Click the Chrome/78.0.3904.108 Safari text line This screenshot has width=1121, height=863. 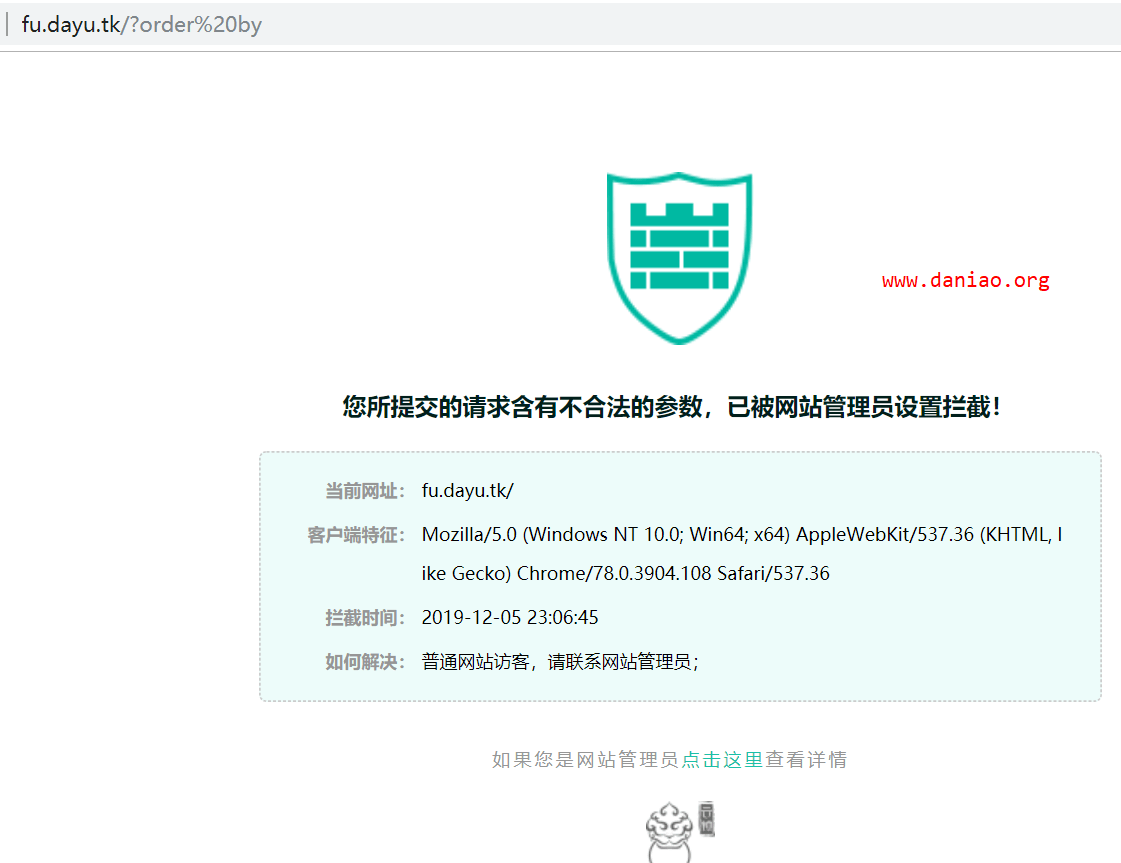click(x=625, y=574)
